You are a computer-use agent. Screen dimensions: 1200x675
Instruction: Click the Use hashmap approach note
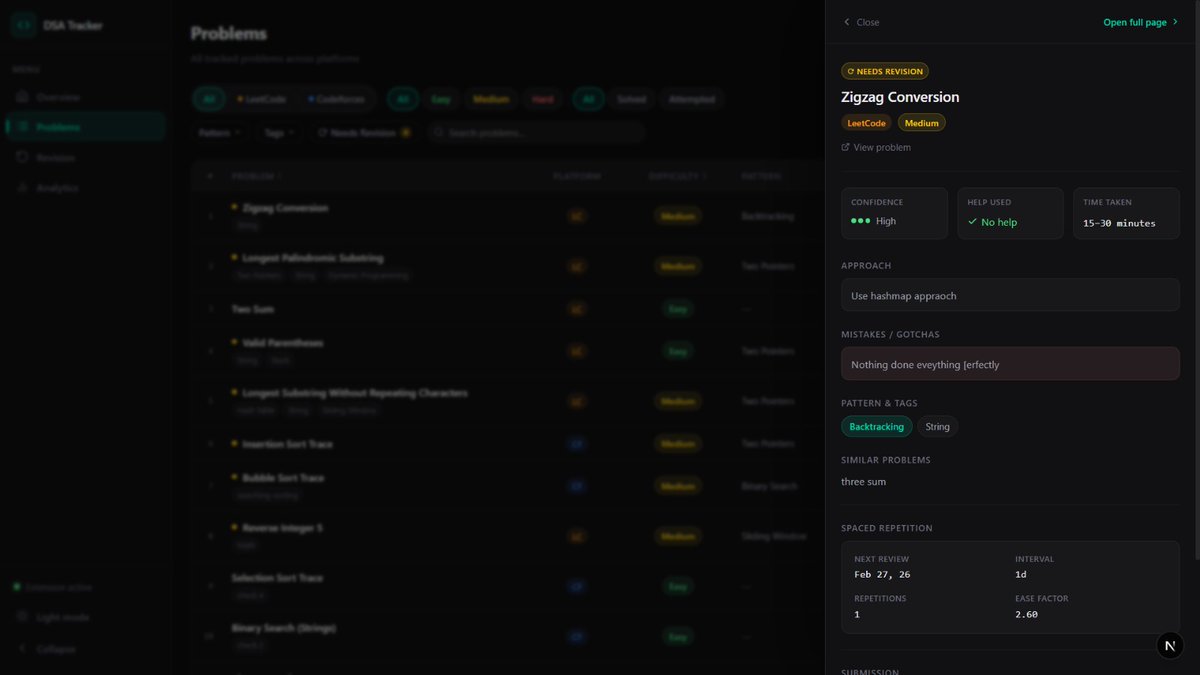click(1010, 295)
